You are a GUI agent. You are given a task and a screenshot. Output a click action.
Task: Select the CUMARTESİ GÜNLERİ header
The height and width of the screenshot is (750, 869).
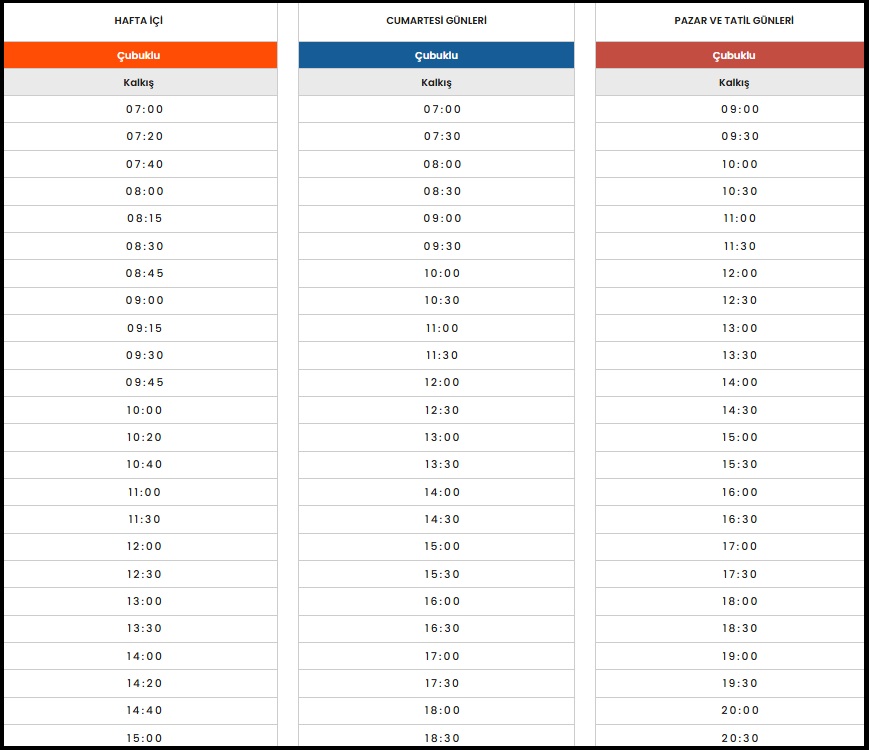[x=436, y=21]
